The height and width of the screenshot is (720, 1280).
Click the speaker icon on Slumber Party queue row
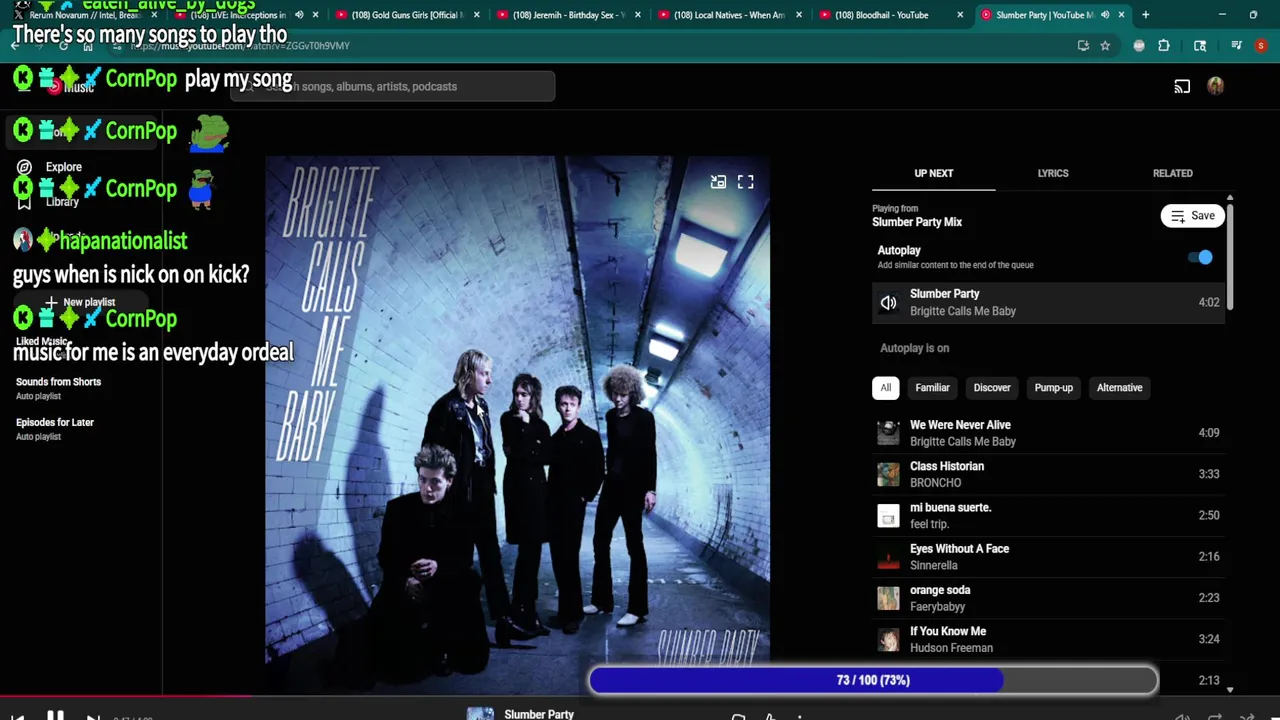click(888, 303)
